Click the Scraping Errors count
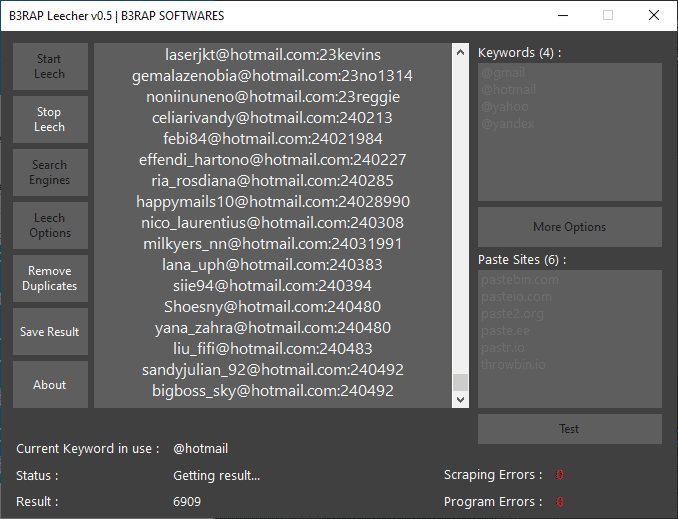This screenshot has width=678, height=519. point(560,475)
